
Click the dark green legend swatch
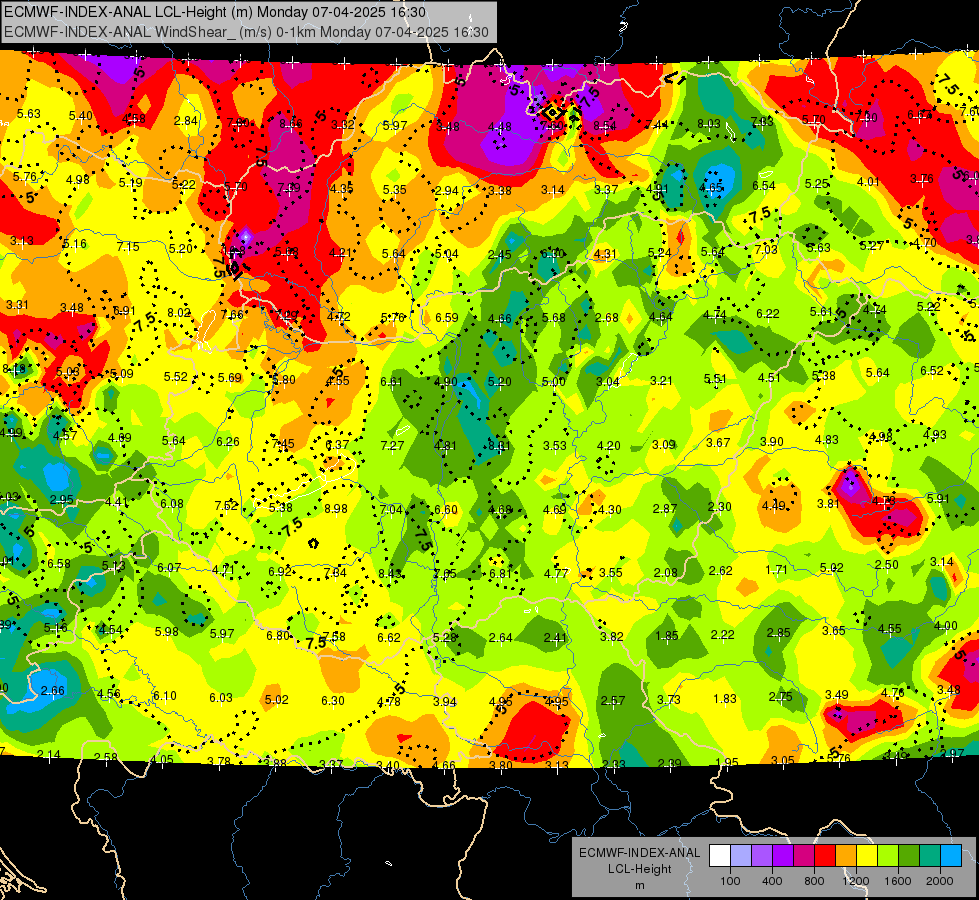point(908,856)
